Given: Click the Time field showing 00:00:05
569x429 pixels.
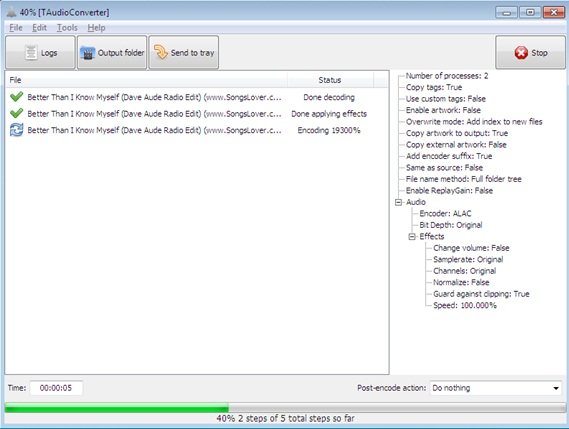Looking at the screenshot, I should click(56, 388).
